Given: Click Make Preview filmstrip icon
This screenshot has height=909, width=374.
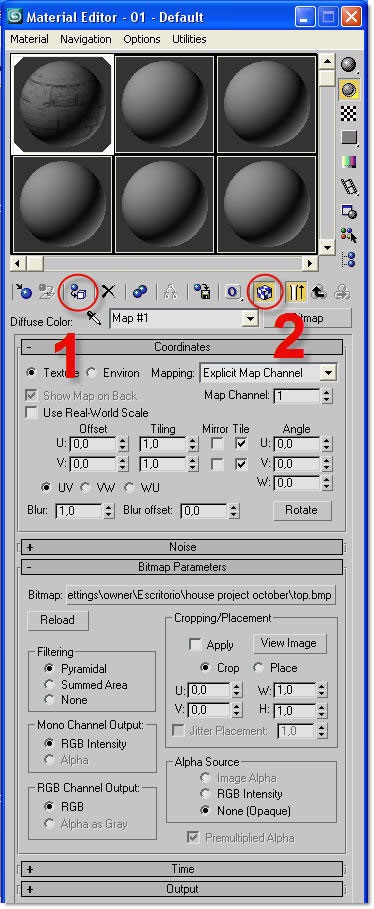Looking at the screenshot, I should (349, 187).
